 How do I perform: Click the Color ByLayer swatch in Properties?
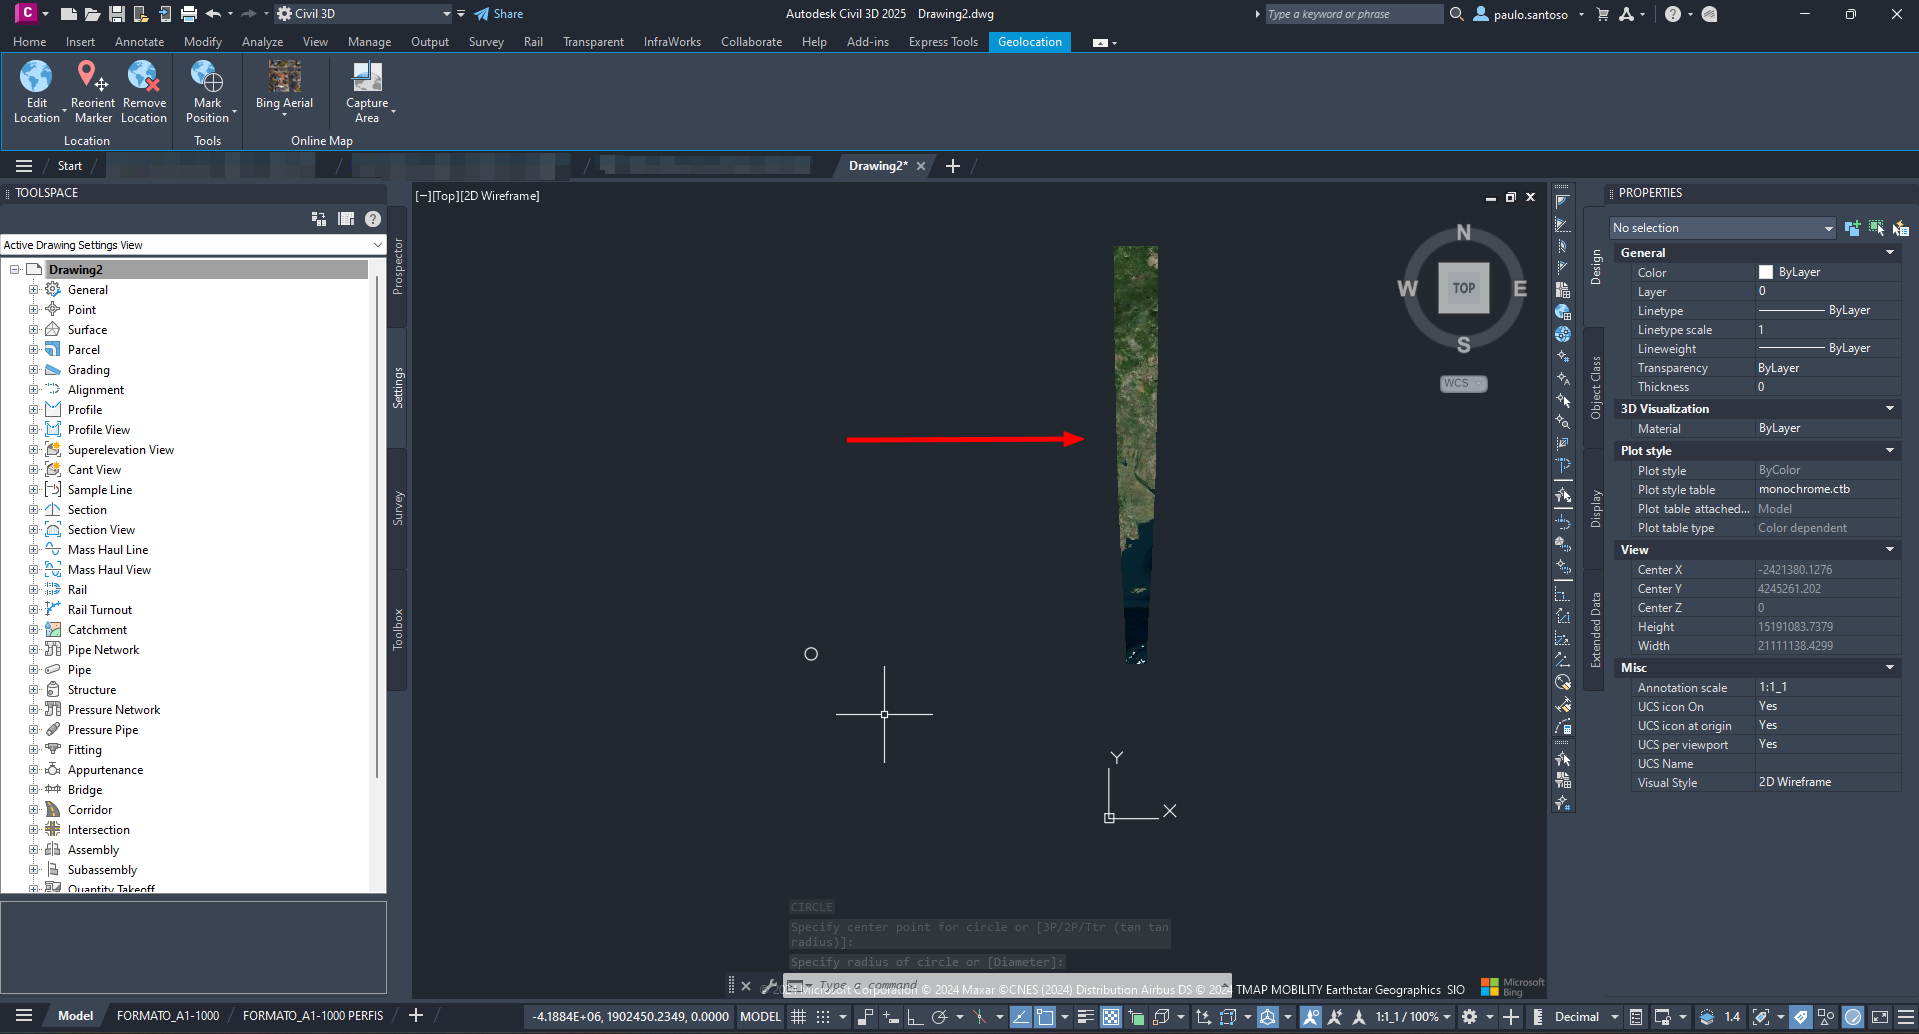pyautogui.click(x=1765, y=272)
